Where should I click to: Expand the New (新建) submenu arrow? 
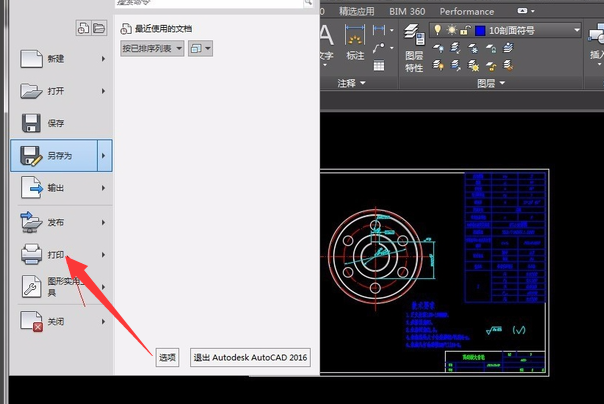point(103,59)
